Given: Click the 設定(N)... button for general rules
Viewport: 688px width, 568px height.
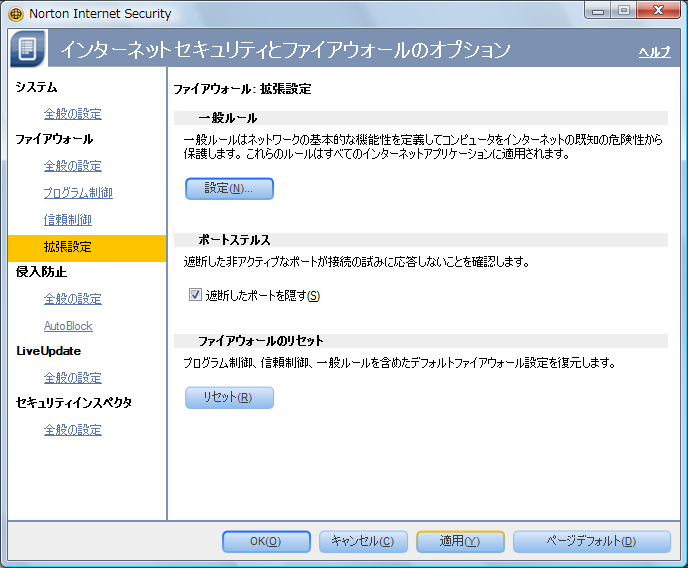Looking at the screenshot, I should point(229,188).
